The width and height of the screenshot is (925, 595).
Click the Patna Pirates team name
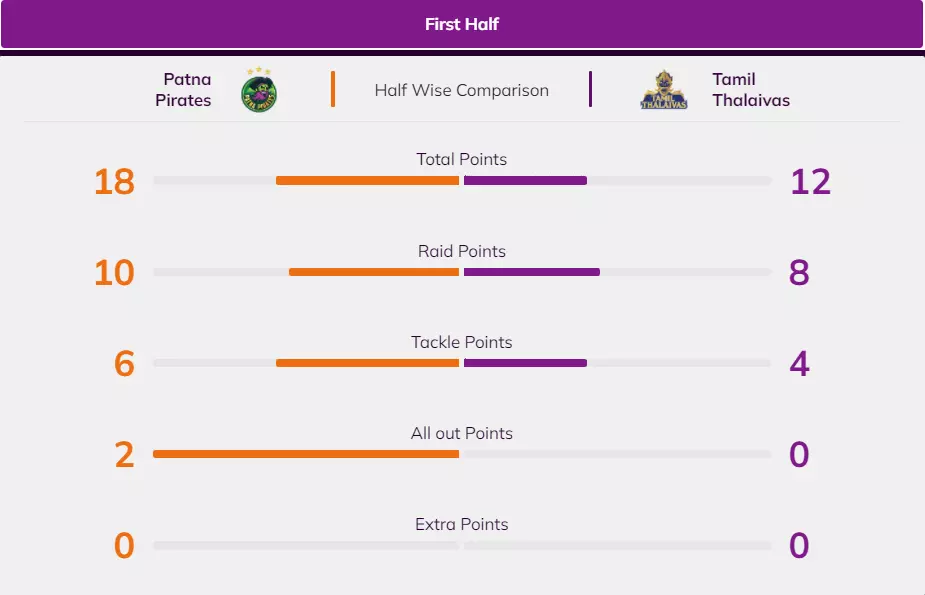click(183, 90)
